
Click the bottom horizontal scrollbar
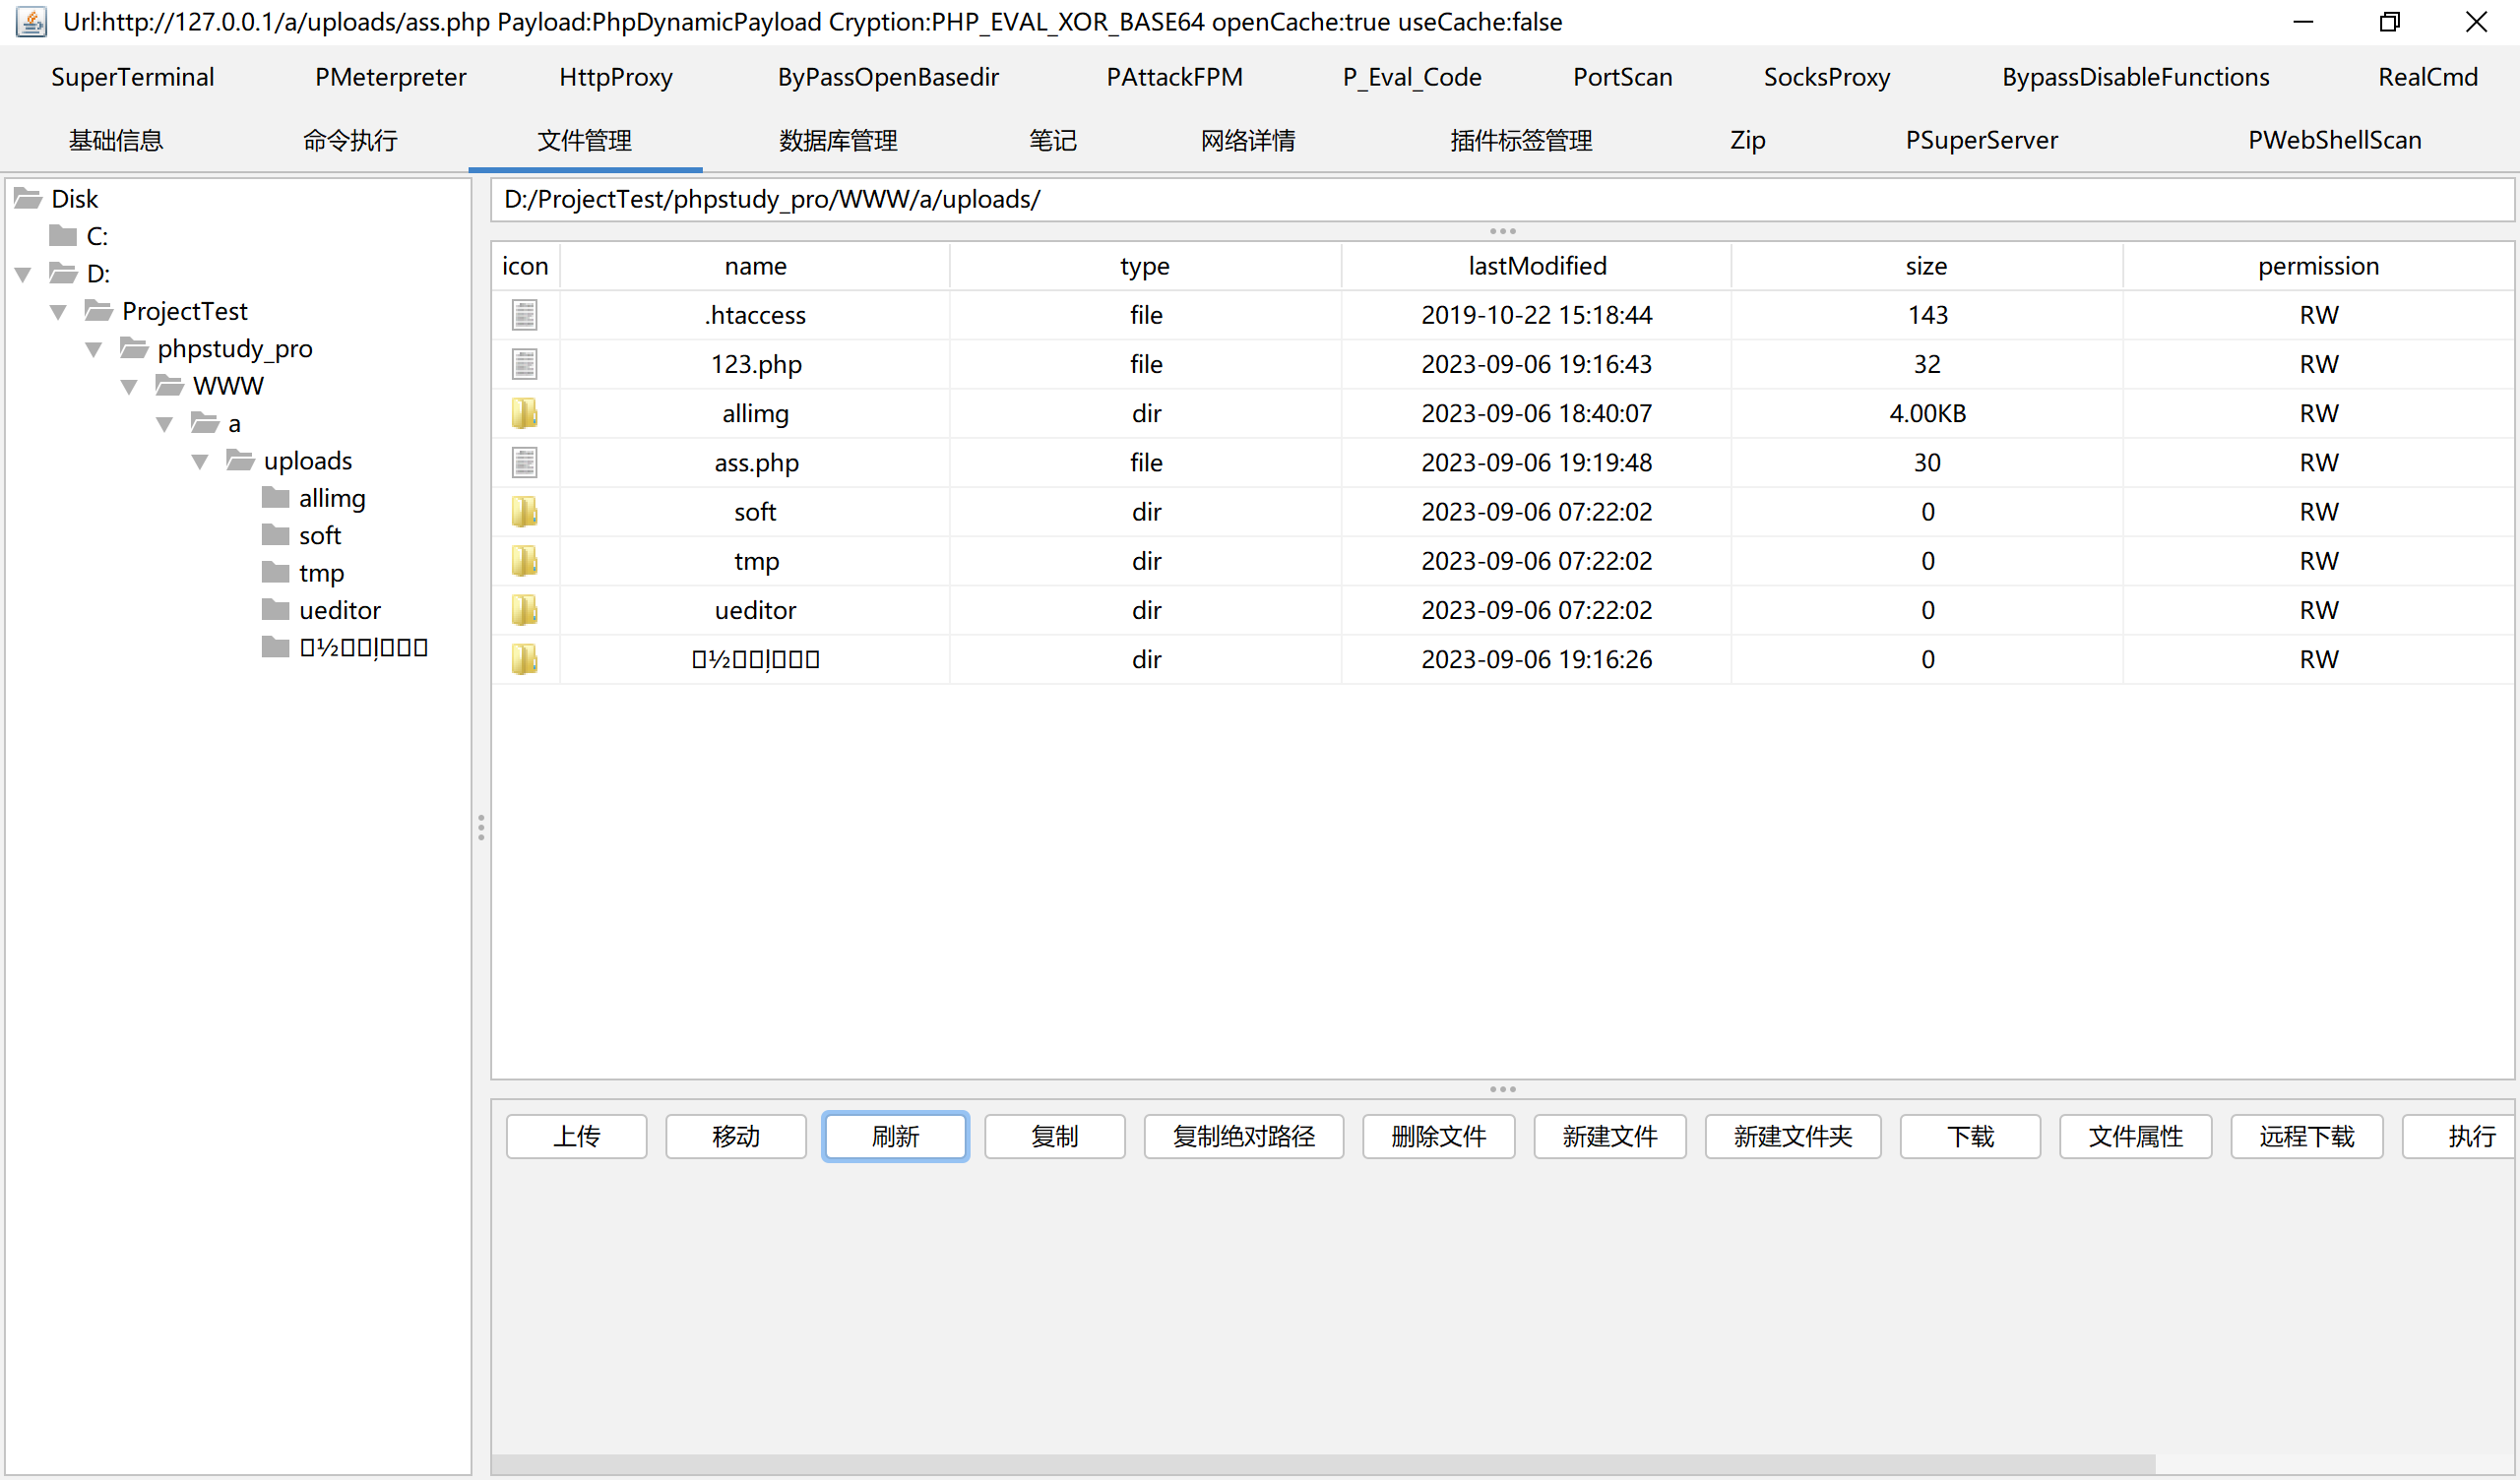coord(1322,1463)
